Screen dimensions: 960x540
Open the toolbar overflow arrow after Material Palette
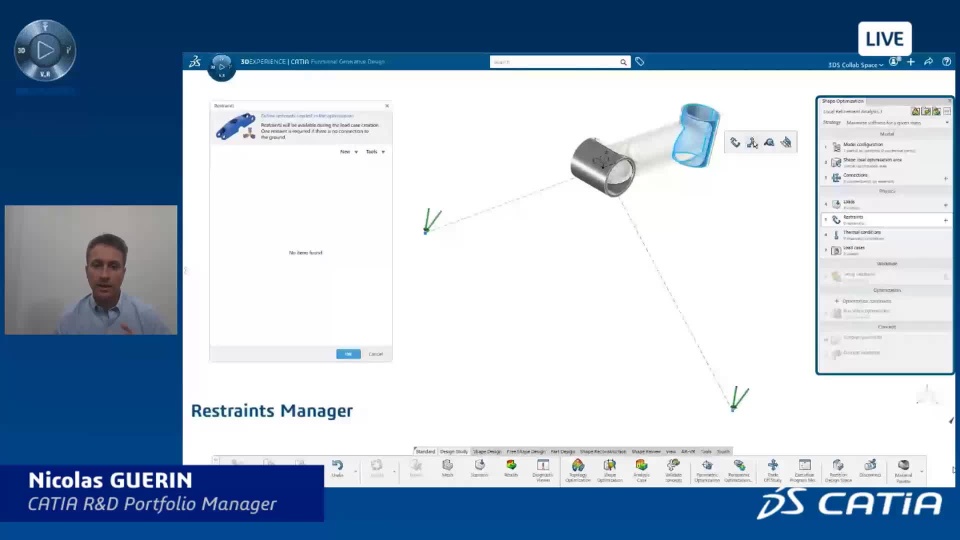(921, 471)
